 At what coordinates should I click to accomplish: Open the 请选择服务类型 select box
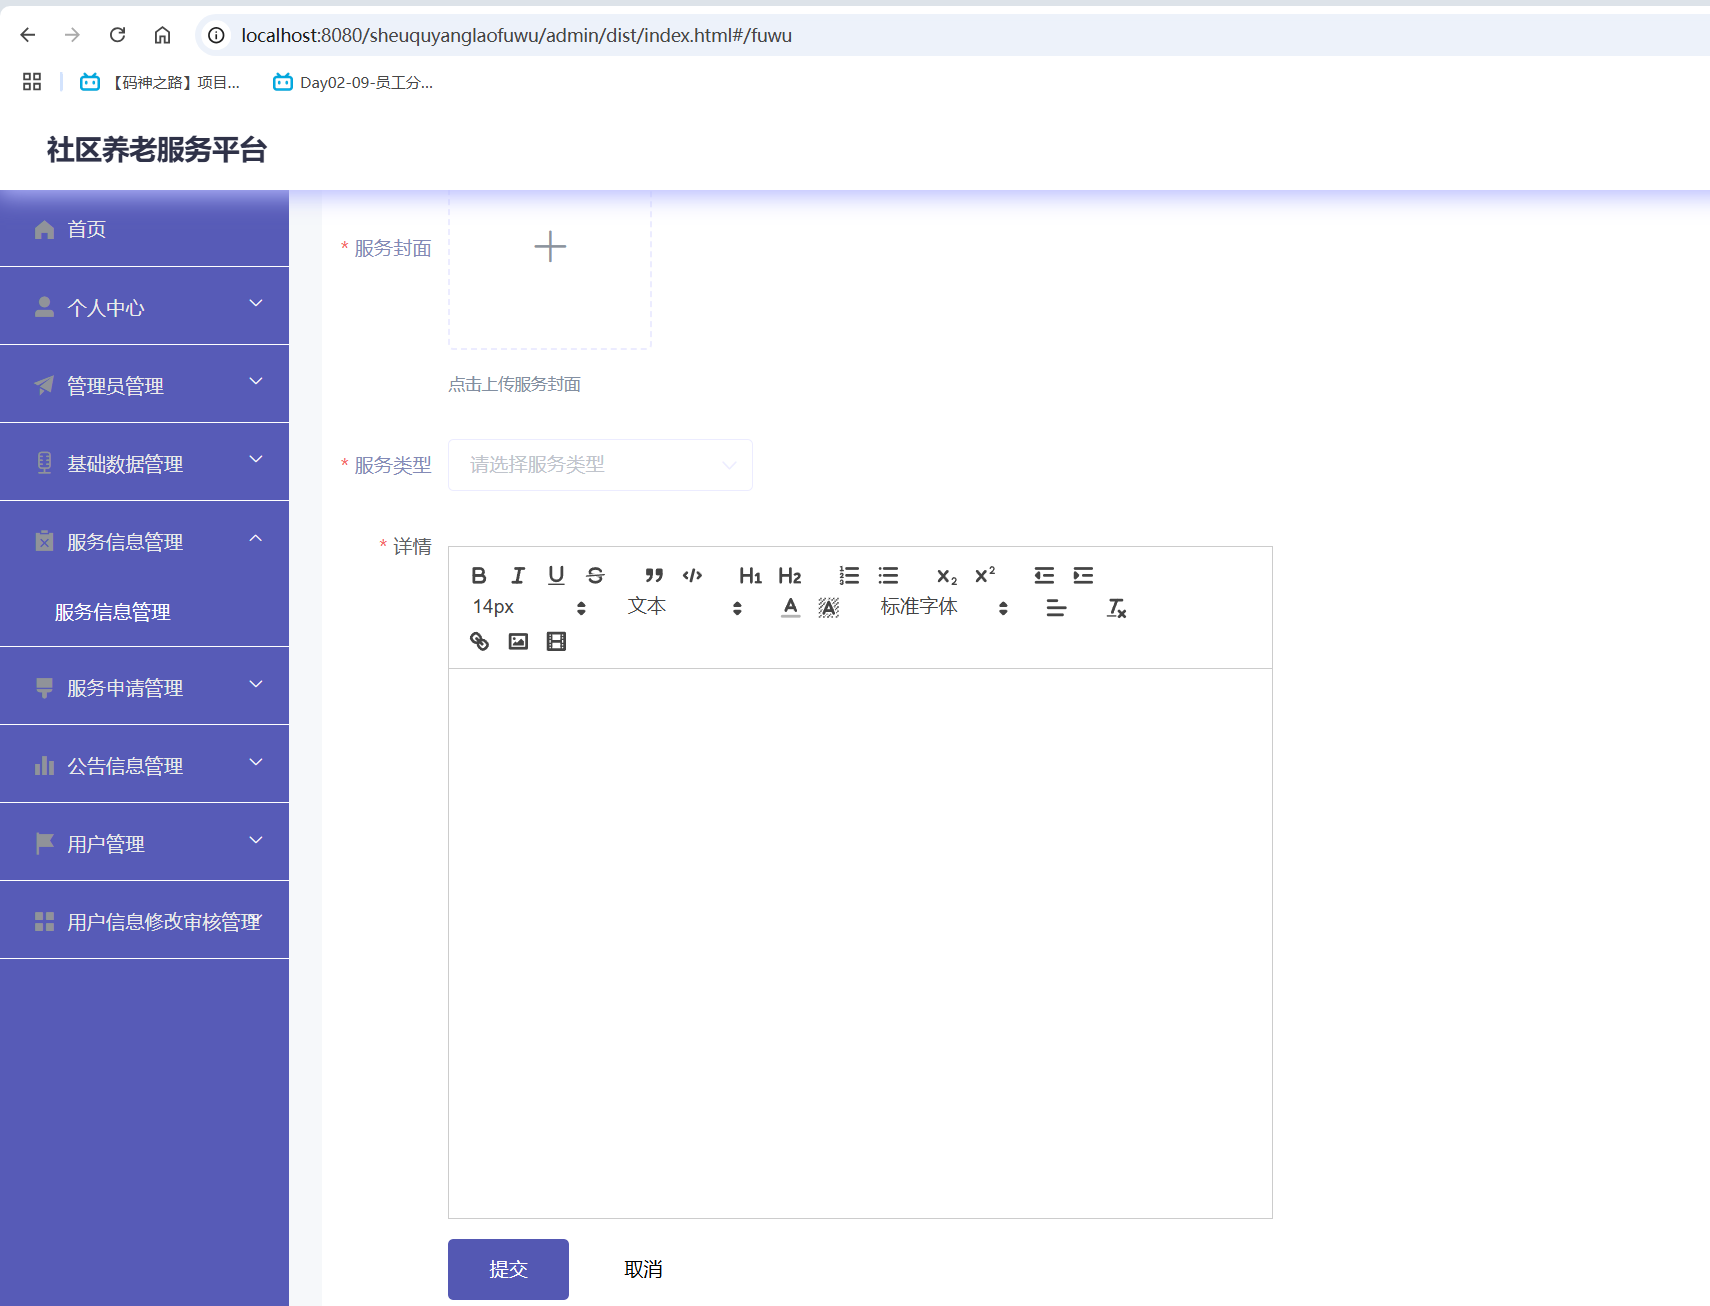pos(600,465)
